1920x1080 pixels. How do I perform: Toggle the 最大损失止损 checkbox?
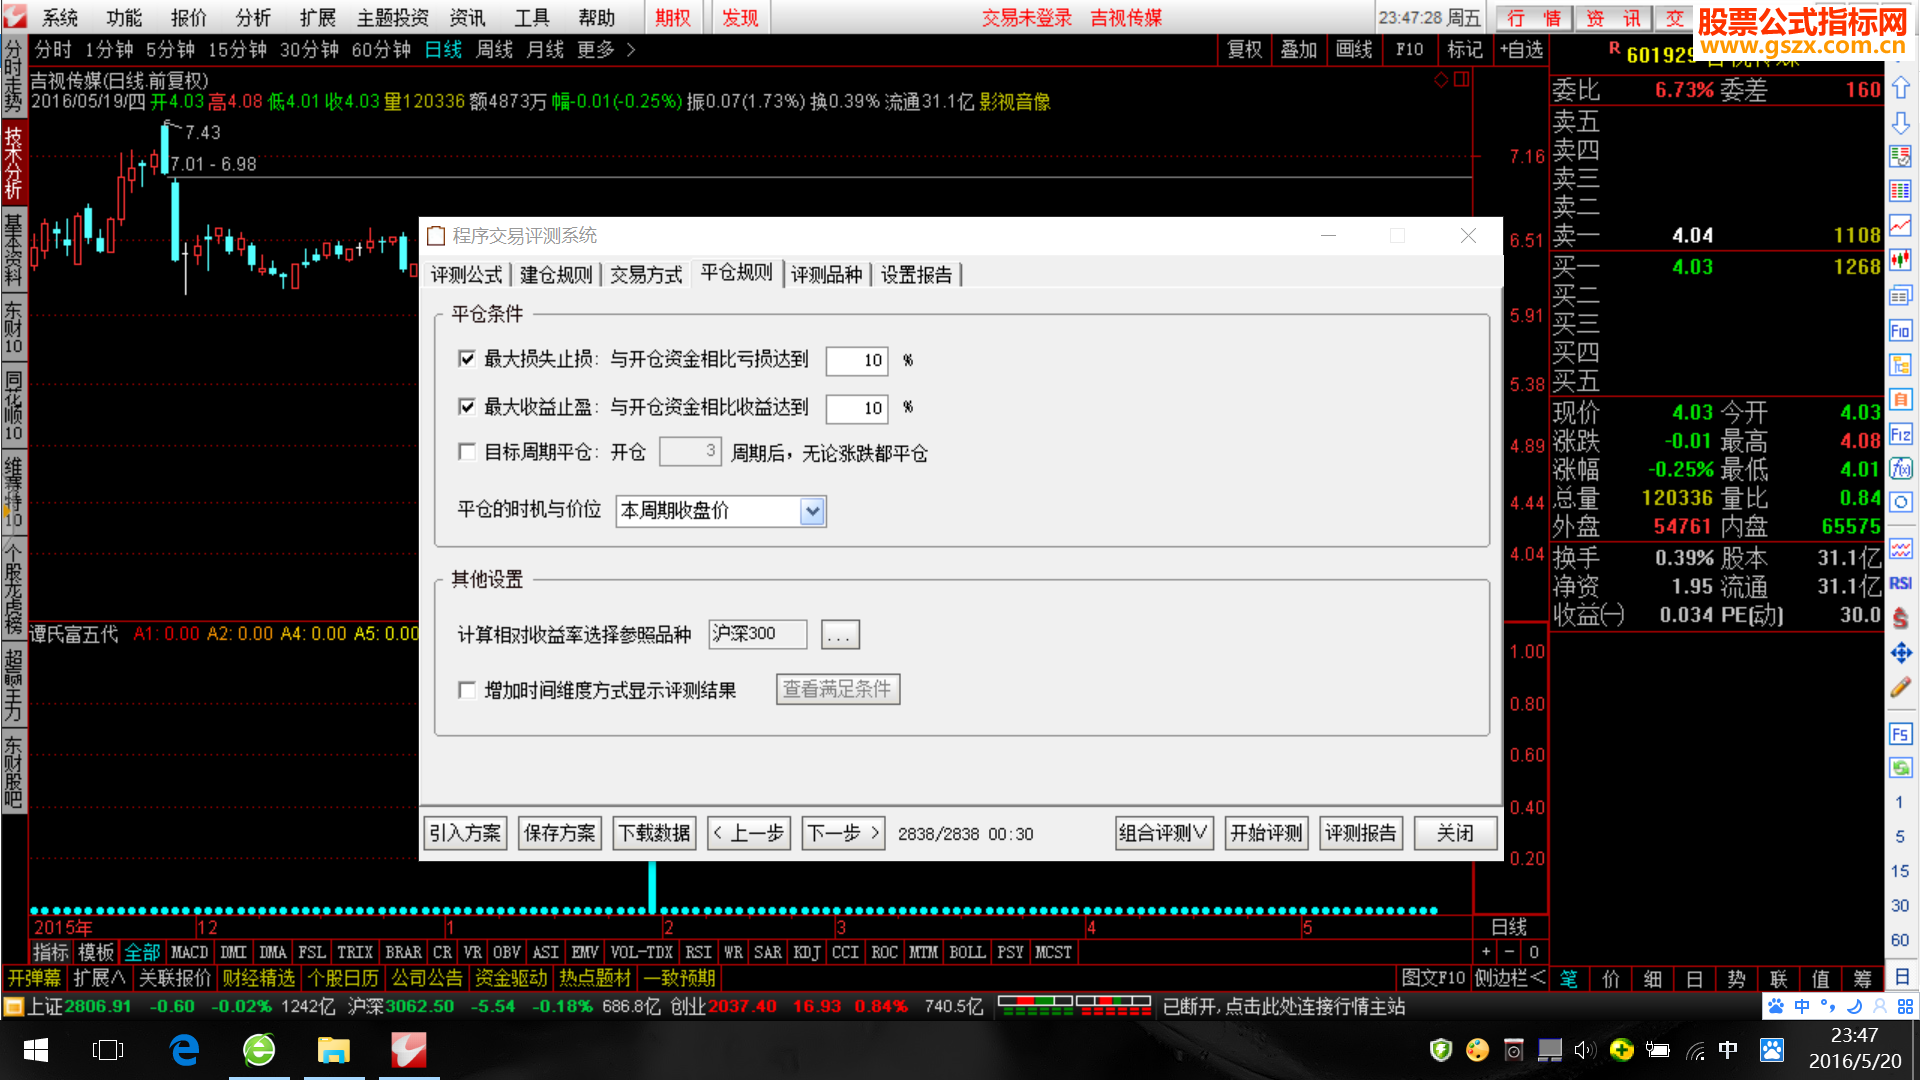(x=467, y=359)
